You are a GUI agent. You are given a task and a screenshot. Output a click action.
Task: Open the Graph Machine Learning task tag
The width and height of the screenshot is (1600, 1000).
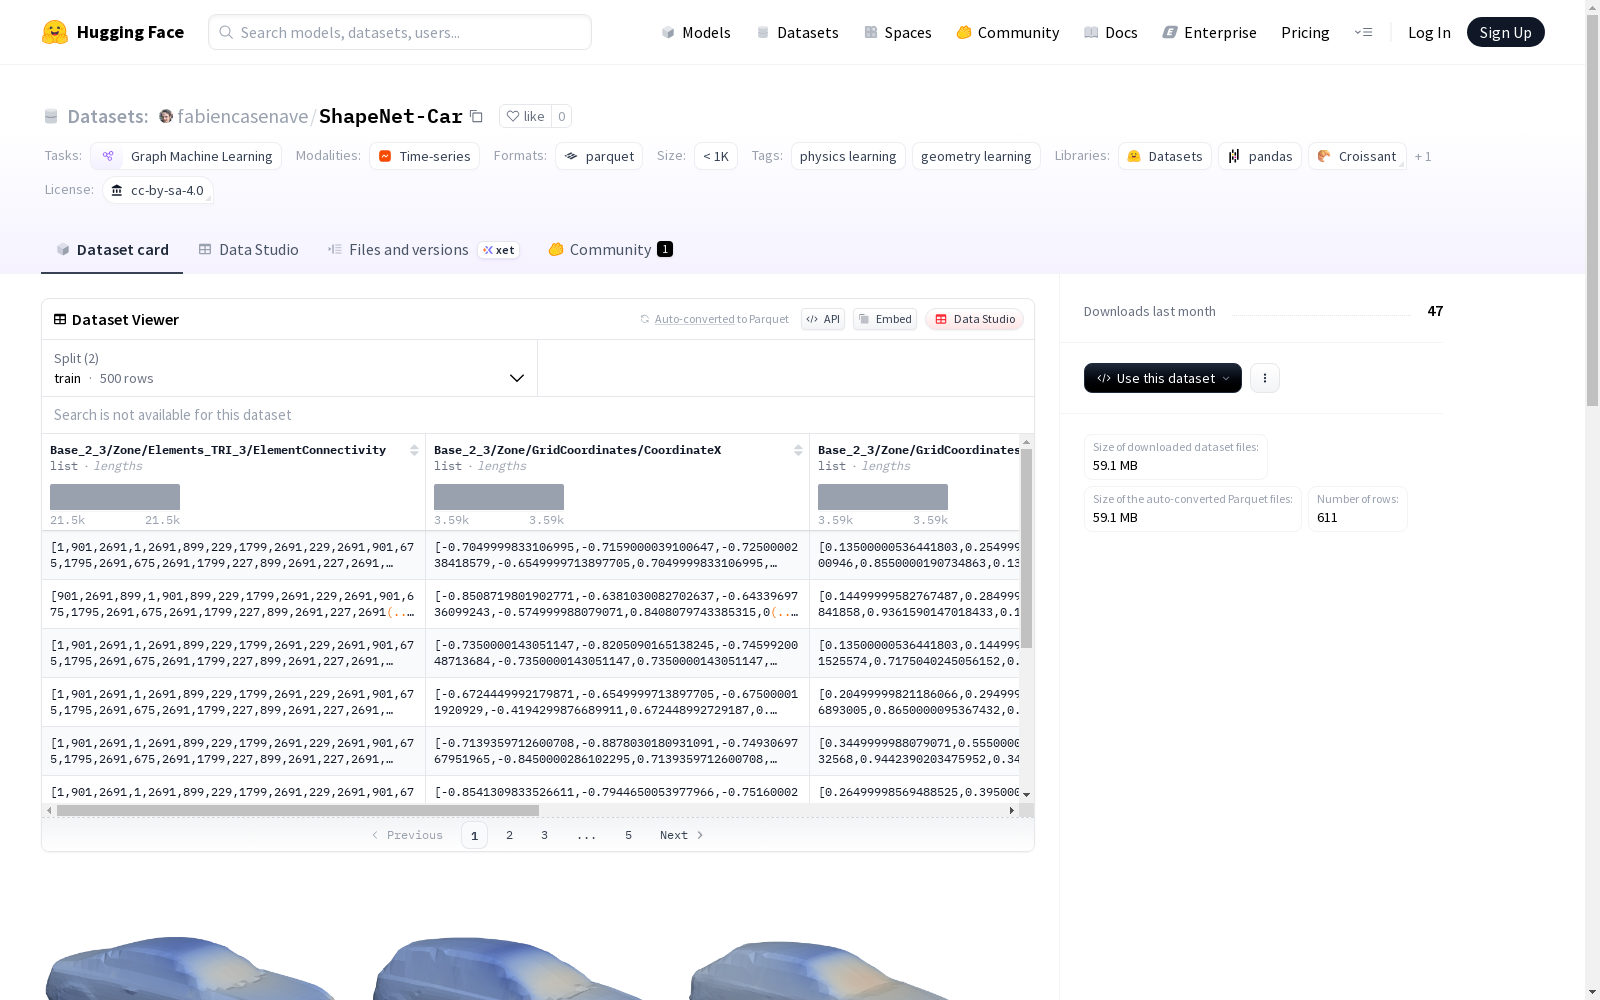point(186,156)
